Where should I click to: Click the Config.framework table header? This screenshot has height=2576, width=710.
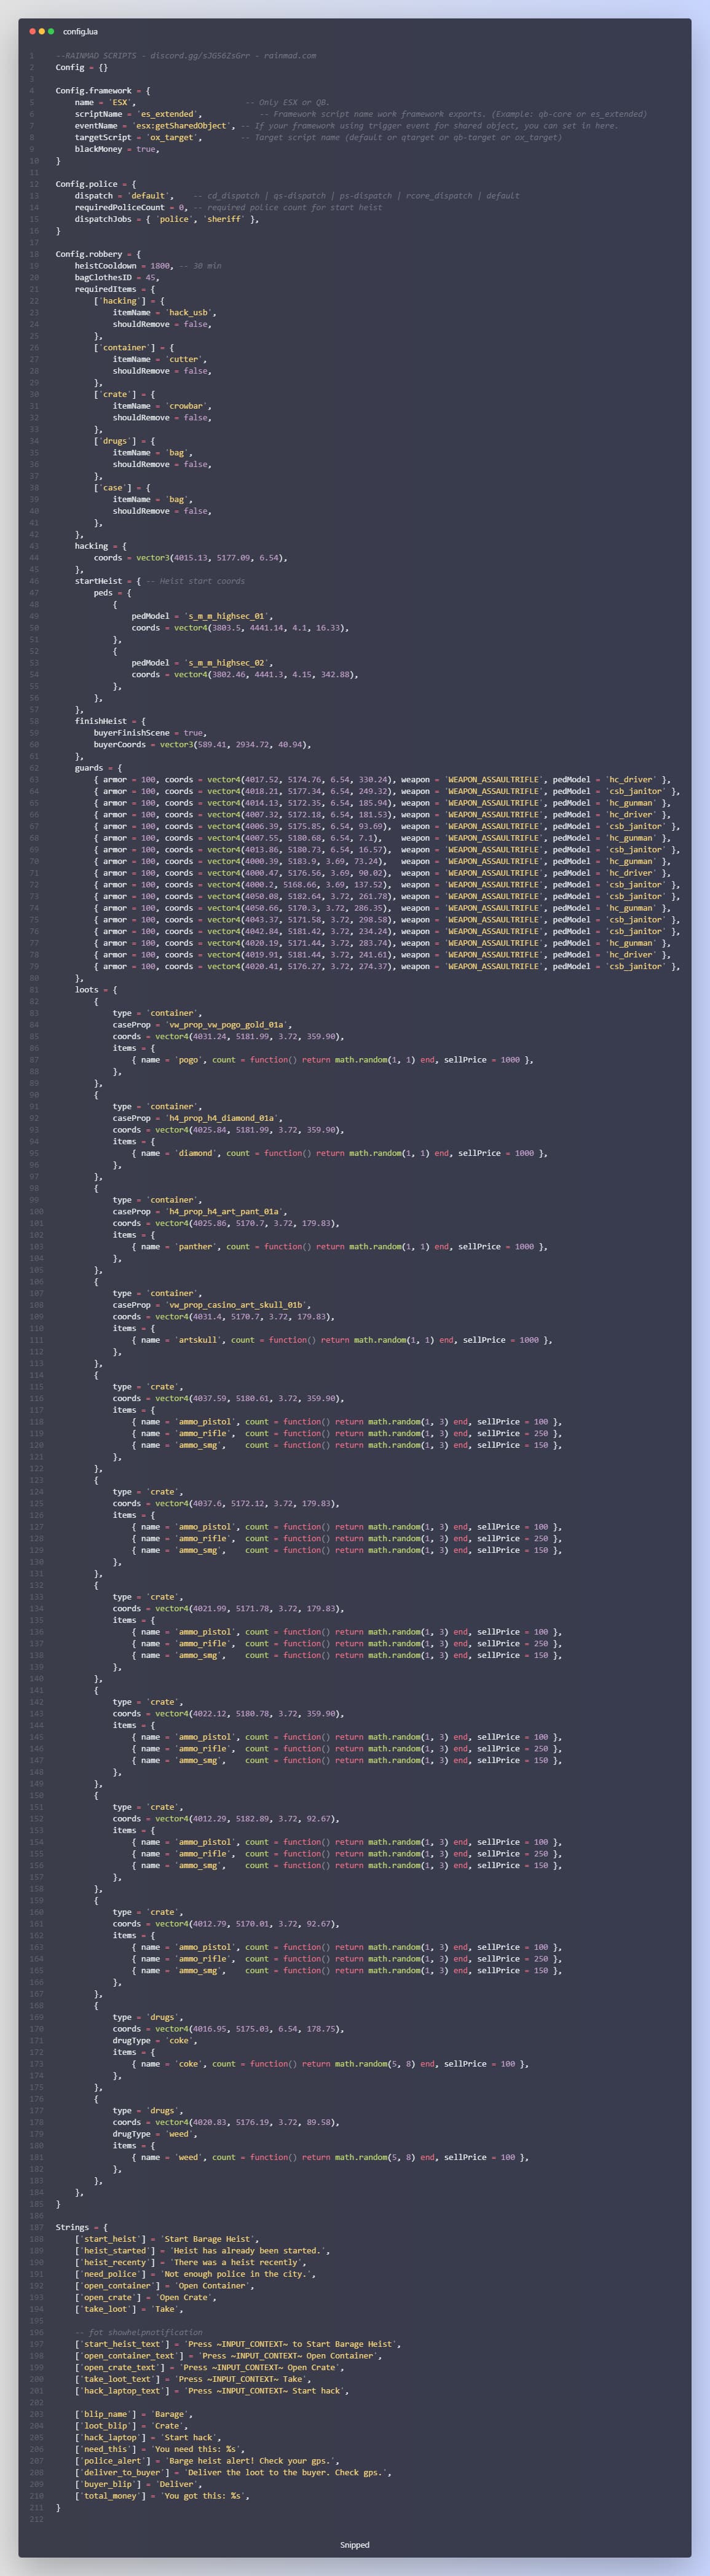click(x=103, y=91)
